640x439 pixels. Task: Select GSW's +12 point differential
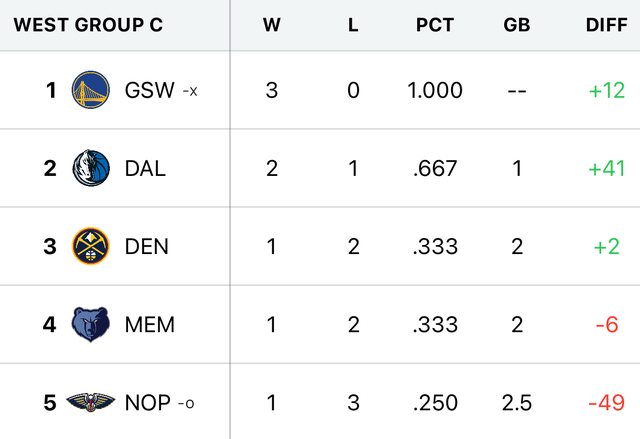pos(606,90)
